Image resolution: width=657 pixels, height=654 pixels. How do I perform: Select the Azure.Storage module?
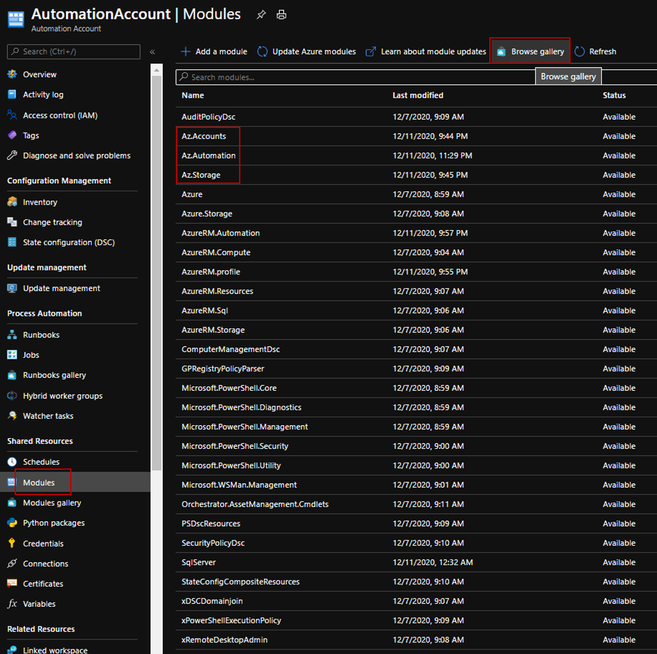pyautogui.click(x=207, y=214)
